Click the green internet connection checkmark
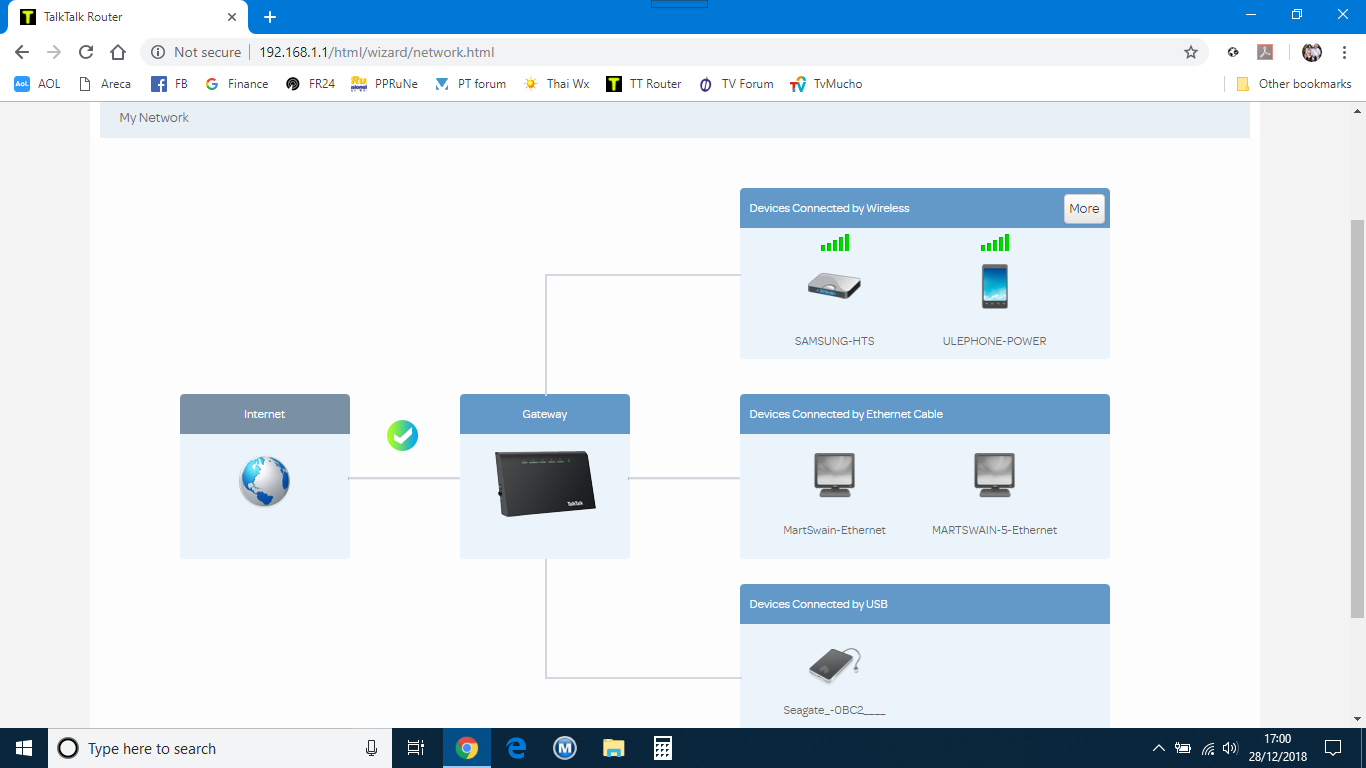 (403, 435)
